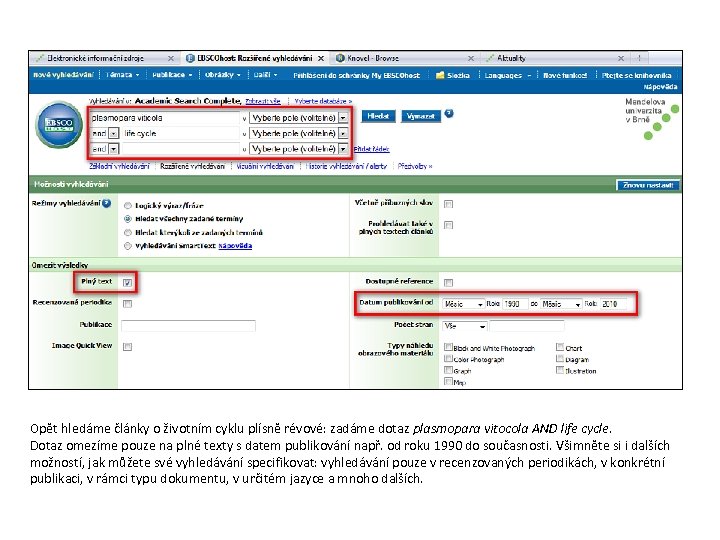Click the Přidat řádek link
720x540 pixels.
(x=371, y=149)
